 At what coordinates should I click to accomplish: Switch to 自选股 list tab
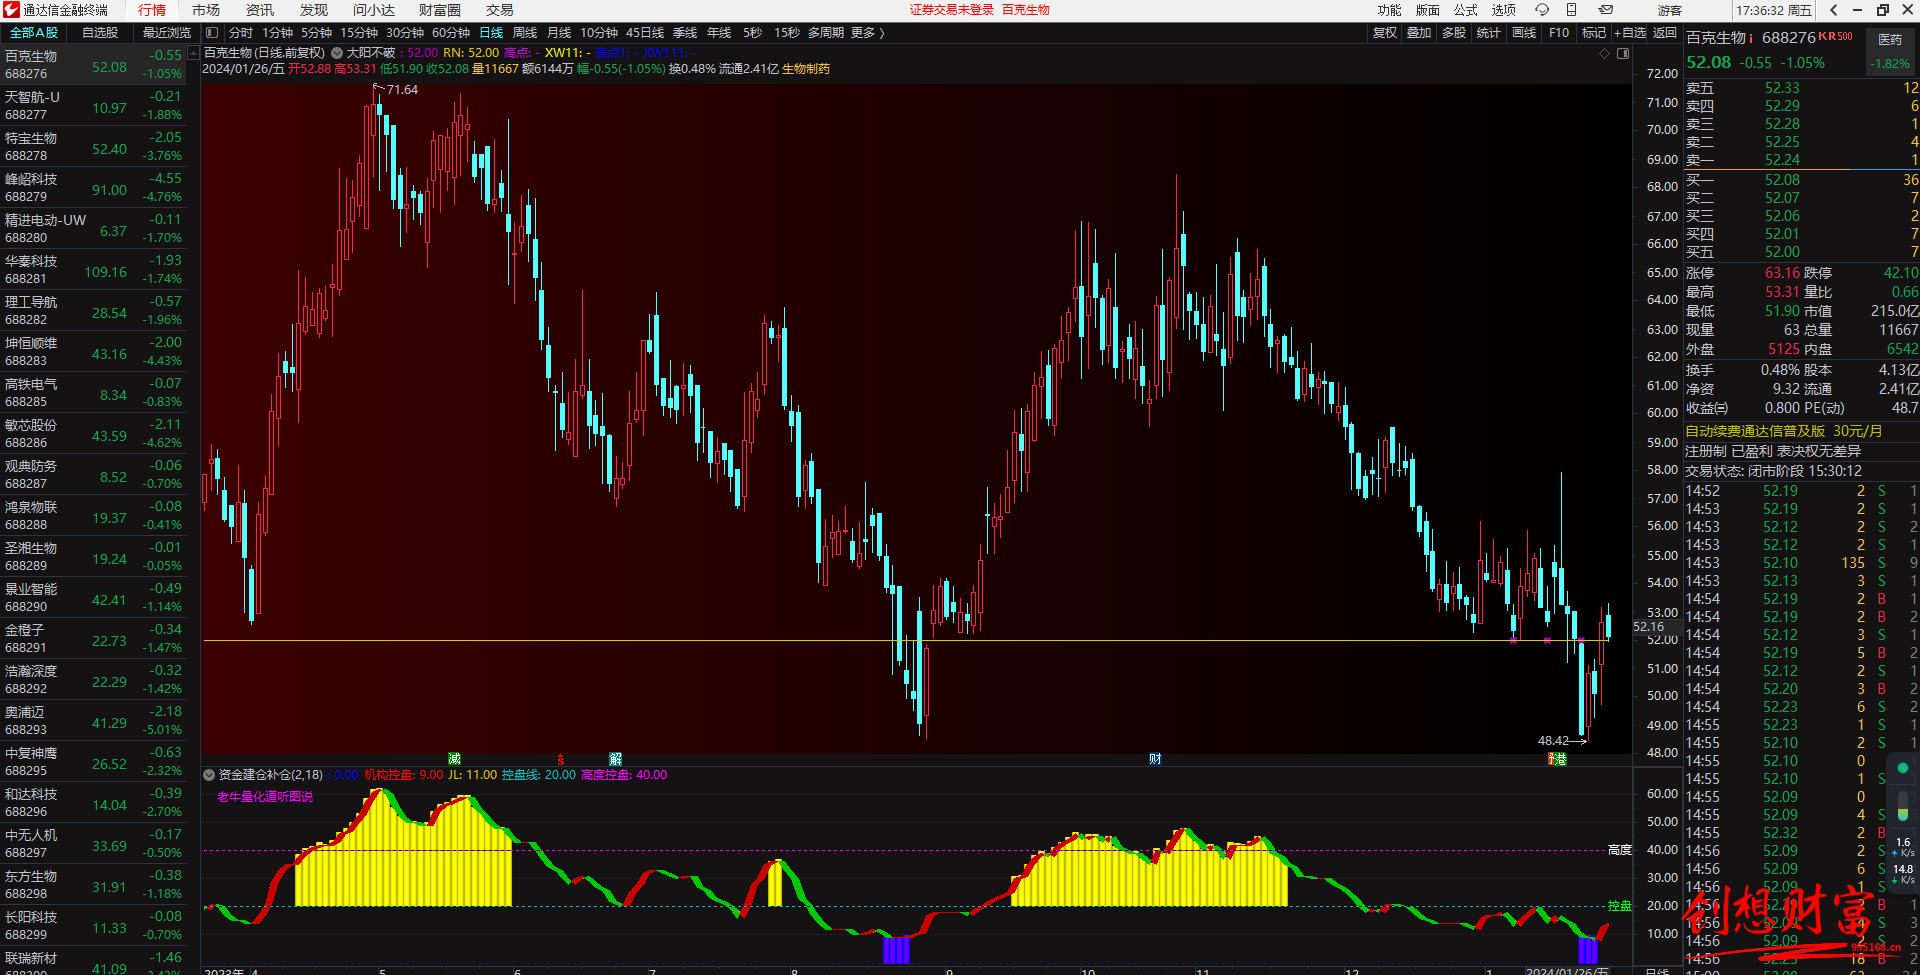click(100, 33)
